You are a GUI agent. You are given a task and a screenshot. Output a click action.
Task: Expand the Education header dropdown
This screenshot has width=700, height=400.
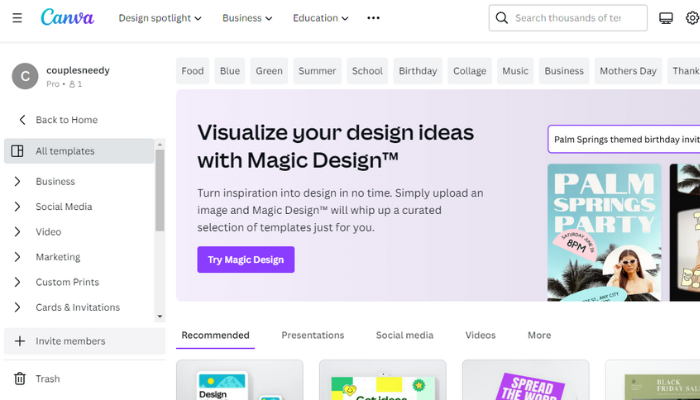point(321,18)
